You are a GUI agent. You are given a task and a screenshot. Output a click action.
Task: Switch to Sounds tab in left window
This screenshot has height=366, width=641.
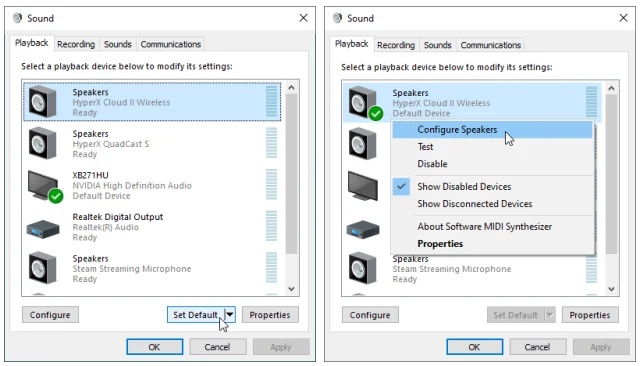[117, 44]
